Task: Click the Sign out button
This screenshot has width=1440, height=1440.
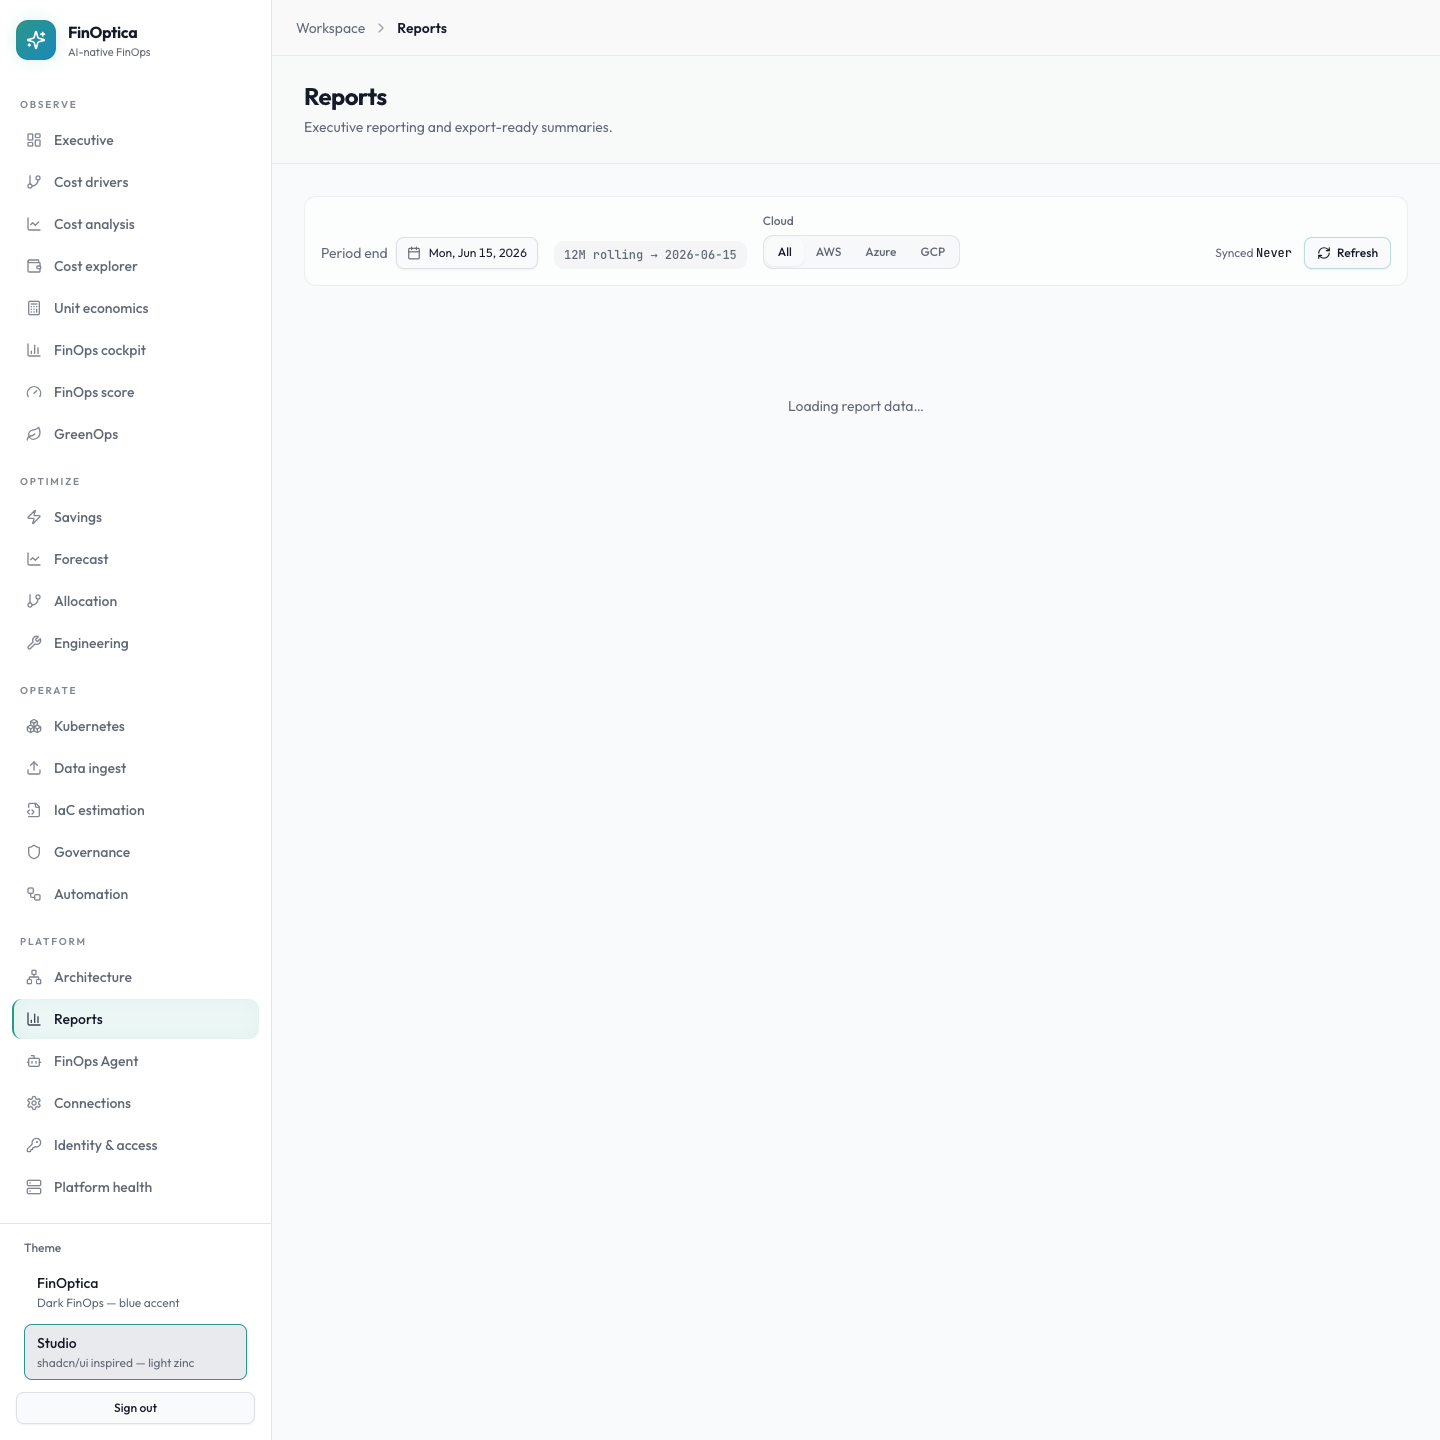Action: (135, 1408)
